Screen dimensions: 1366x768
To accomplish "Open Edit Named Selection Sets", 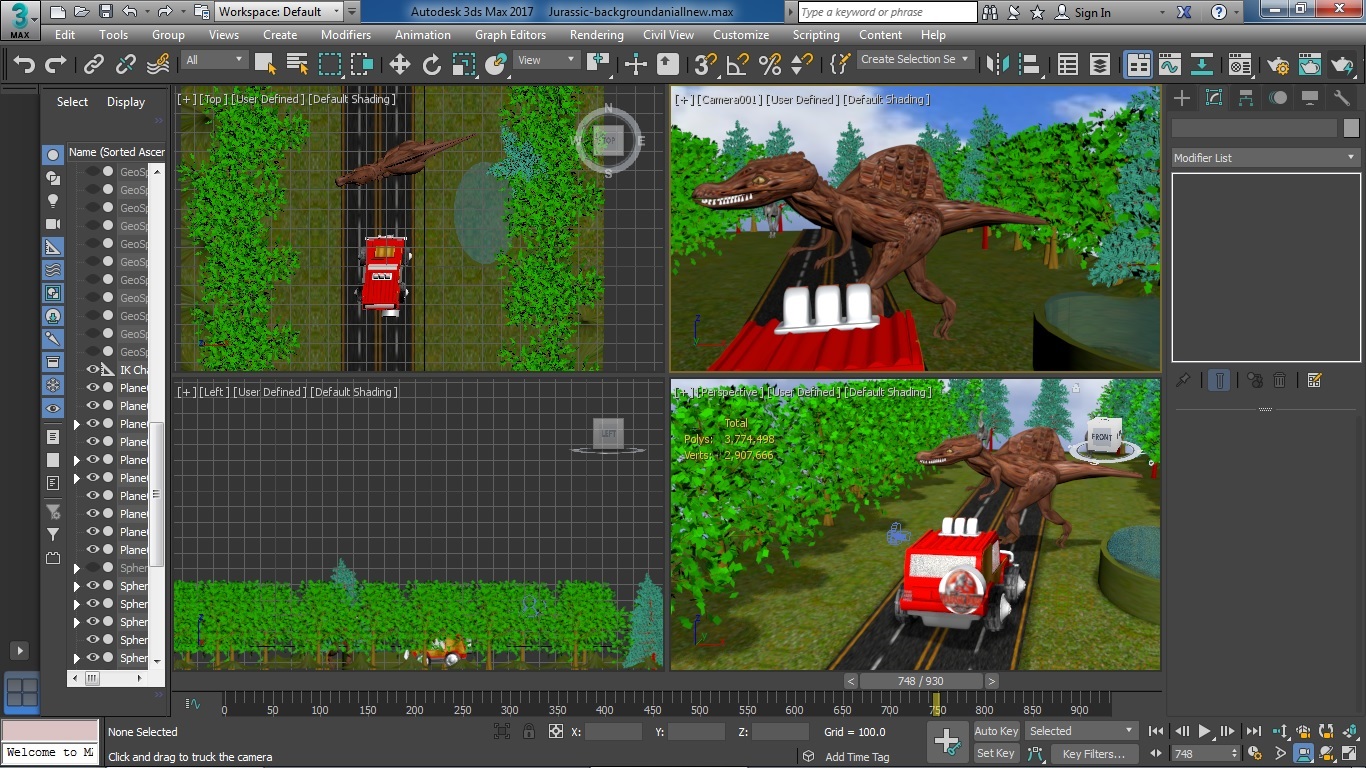I will [840, 65].
